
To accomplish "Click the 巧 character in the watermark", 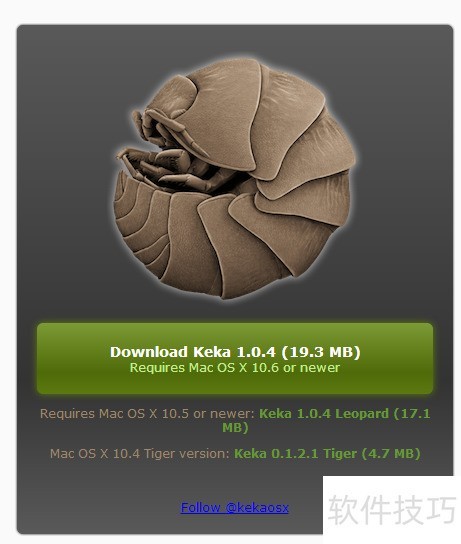I will tap(441, 510).
